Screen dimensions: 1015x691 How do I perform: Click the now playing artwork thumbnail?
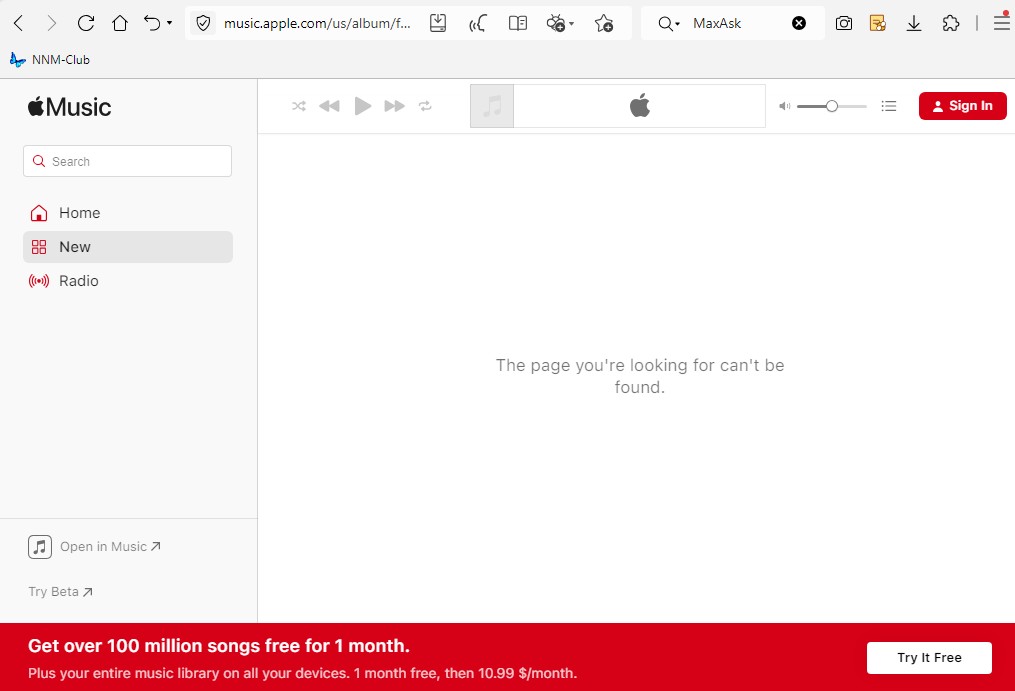coord(492,106)
